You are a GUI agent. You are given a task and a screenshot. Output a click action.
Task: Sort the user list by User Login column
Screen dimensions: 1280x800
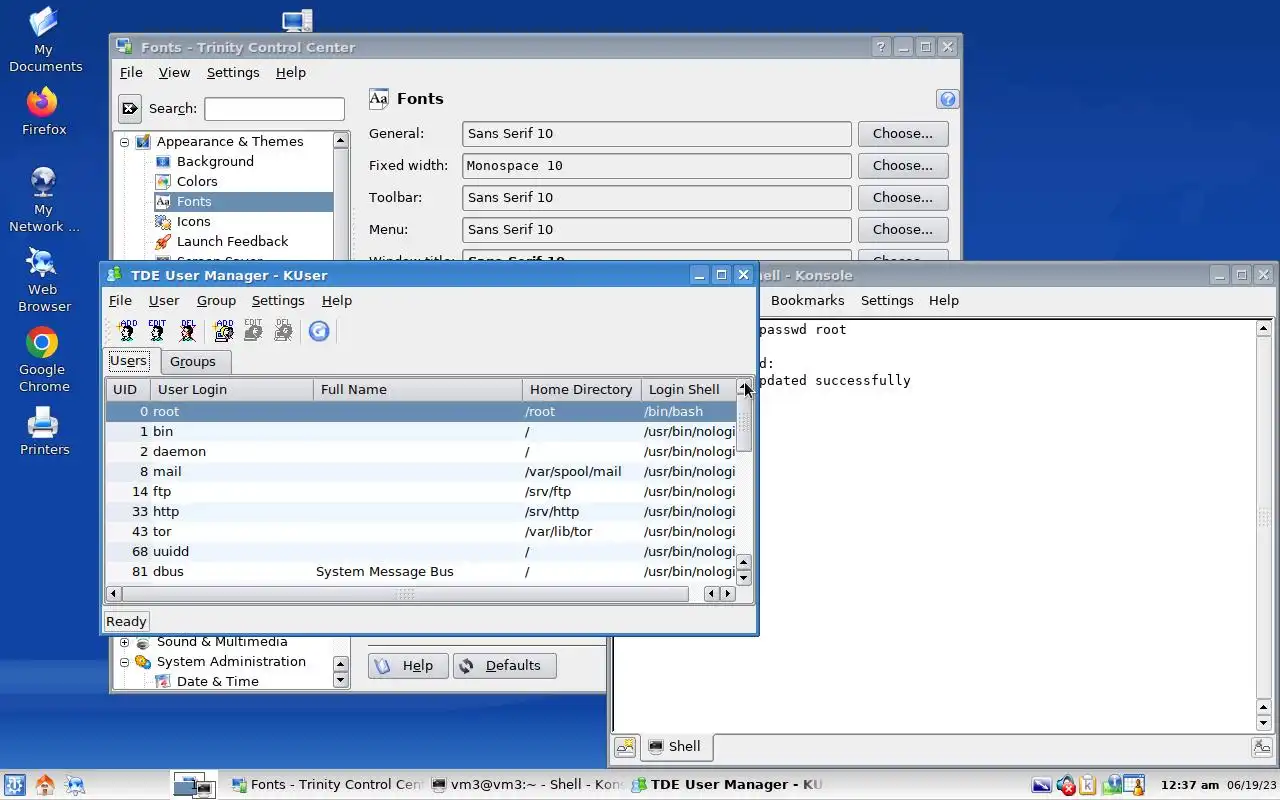[x=232, y=389]
